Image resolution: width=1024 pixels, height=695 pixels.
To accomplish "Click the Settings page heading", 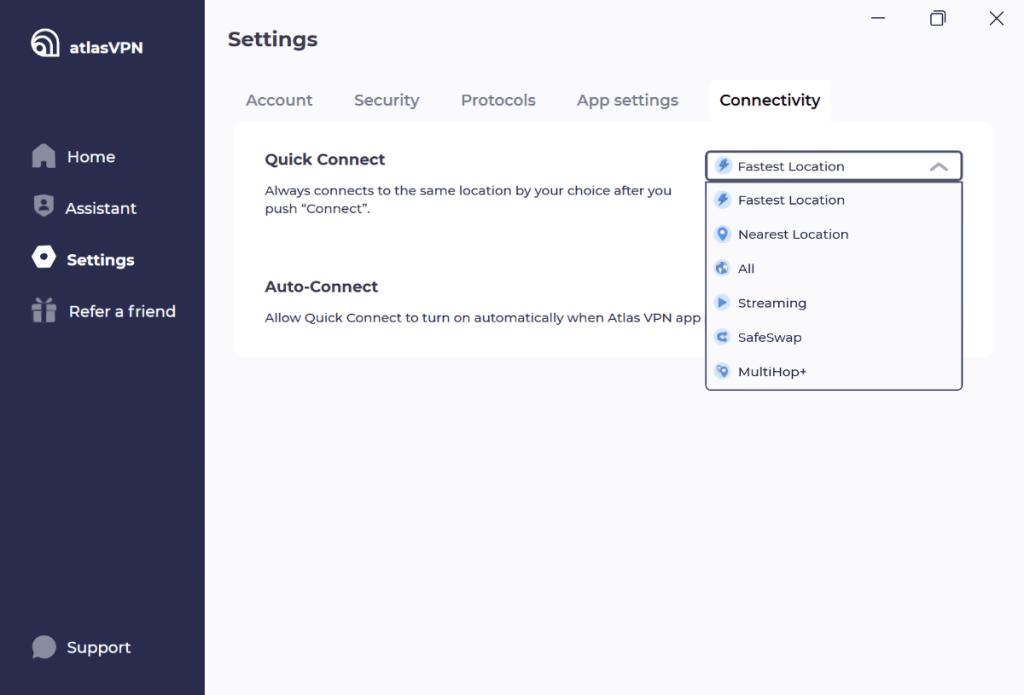I will coord(272,39).
